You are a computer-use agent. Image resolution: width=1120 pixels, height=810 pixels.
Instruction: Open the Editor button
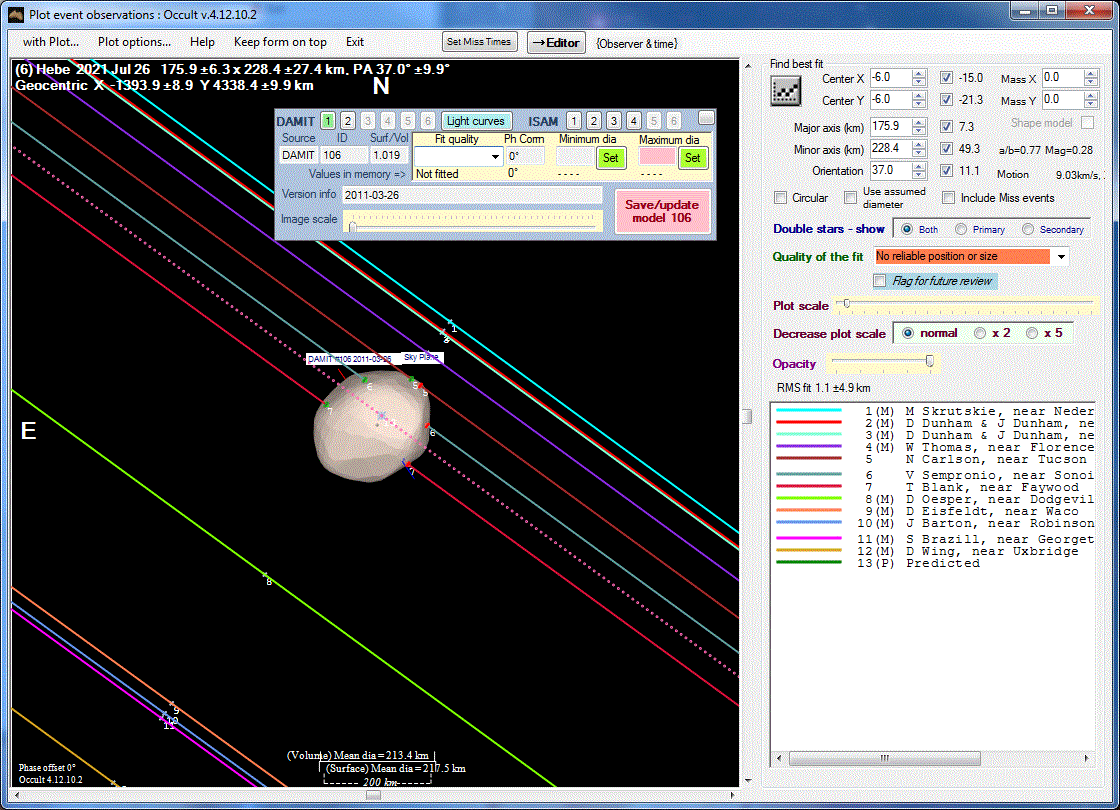tap(556, 43)
